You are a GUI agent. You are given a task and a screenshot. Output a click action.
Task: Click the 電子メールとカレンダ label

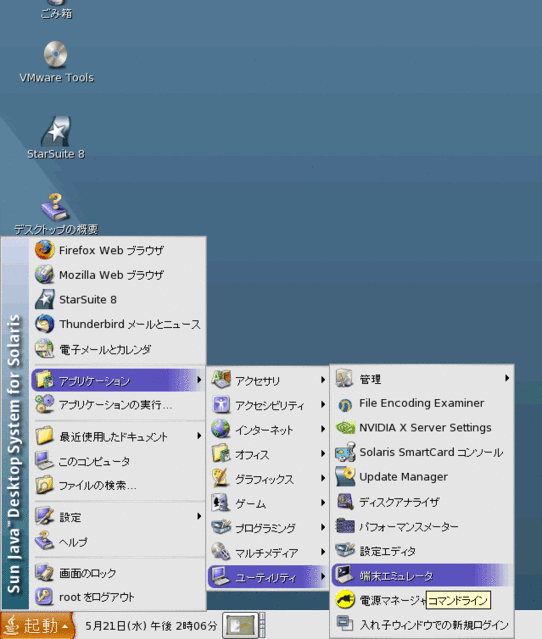(105, 349)
